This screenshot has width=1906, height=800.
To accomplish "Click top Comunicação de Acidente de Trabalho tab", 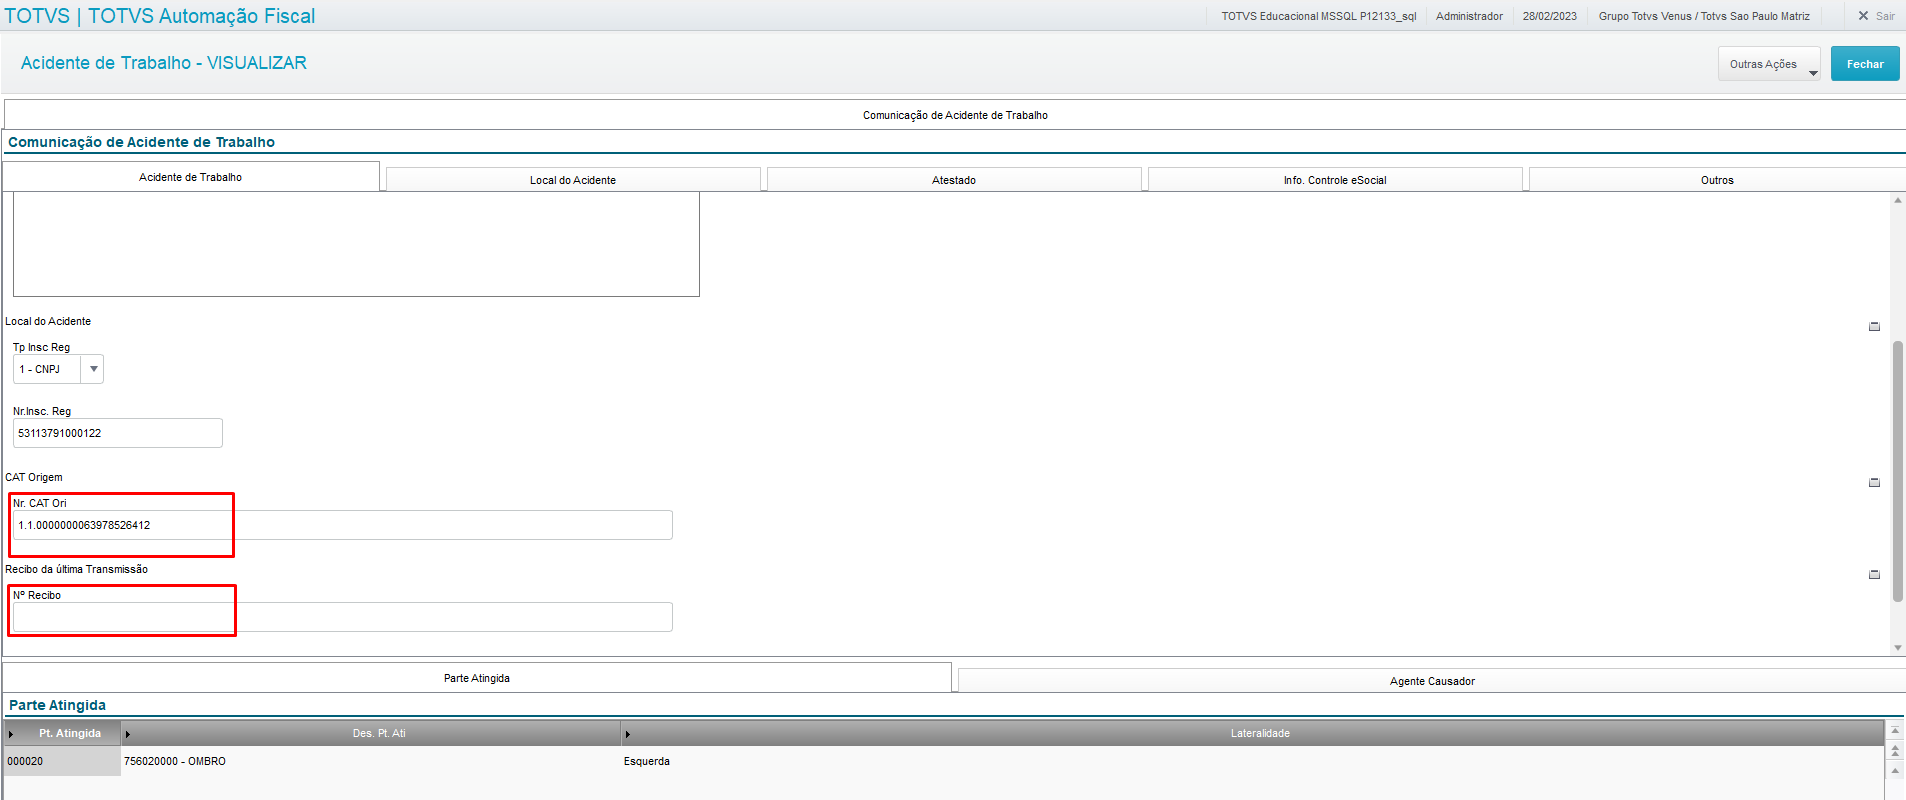I will point(955,115).
